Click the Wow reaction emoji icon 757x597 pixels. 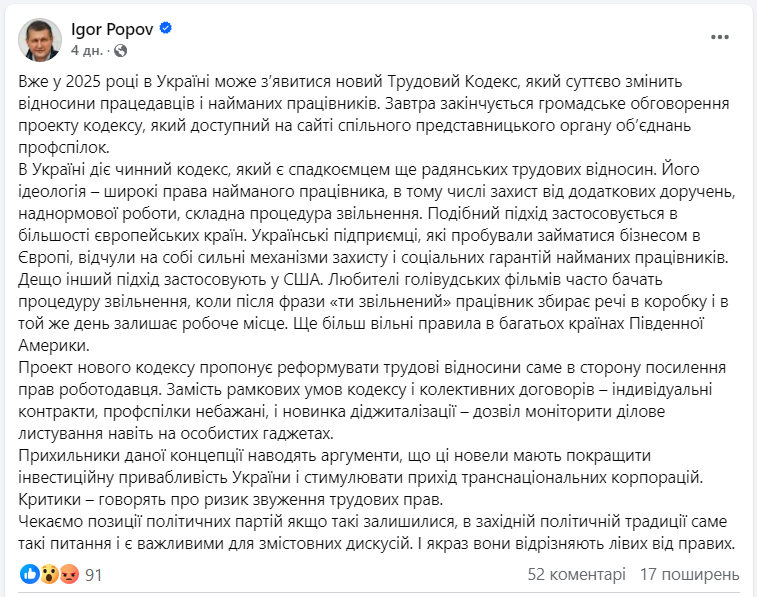(48, 575)
